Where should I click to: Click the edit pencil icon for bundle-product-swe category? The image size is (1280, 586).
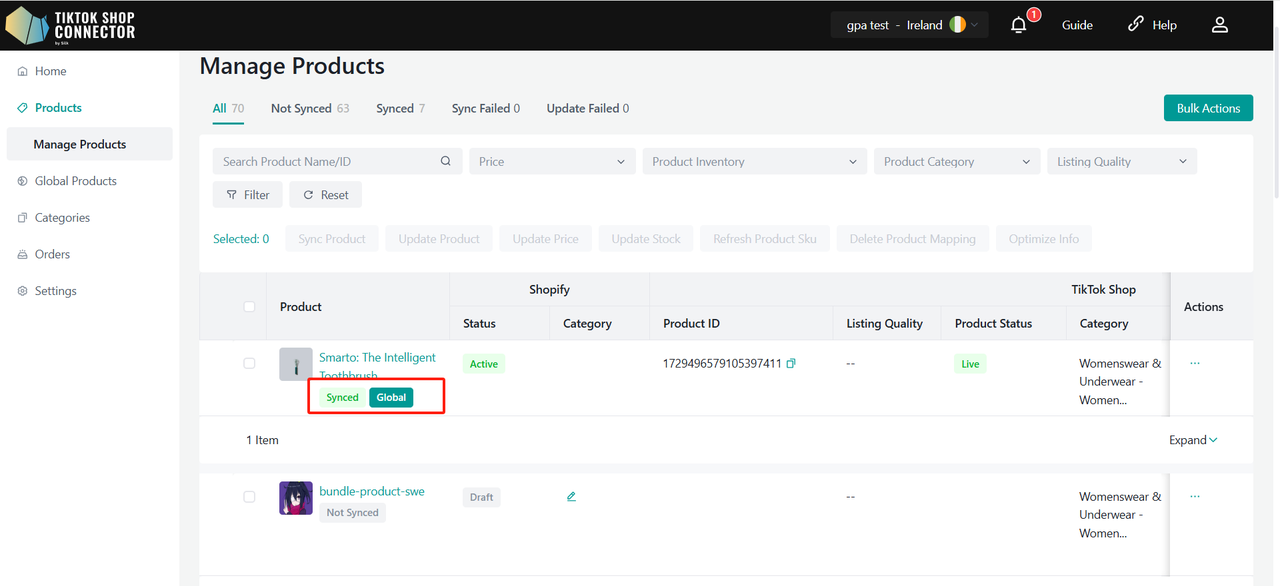(x=571, y=497)
